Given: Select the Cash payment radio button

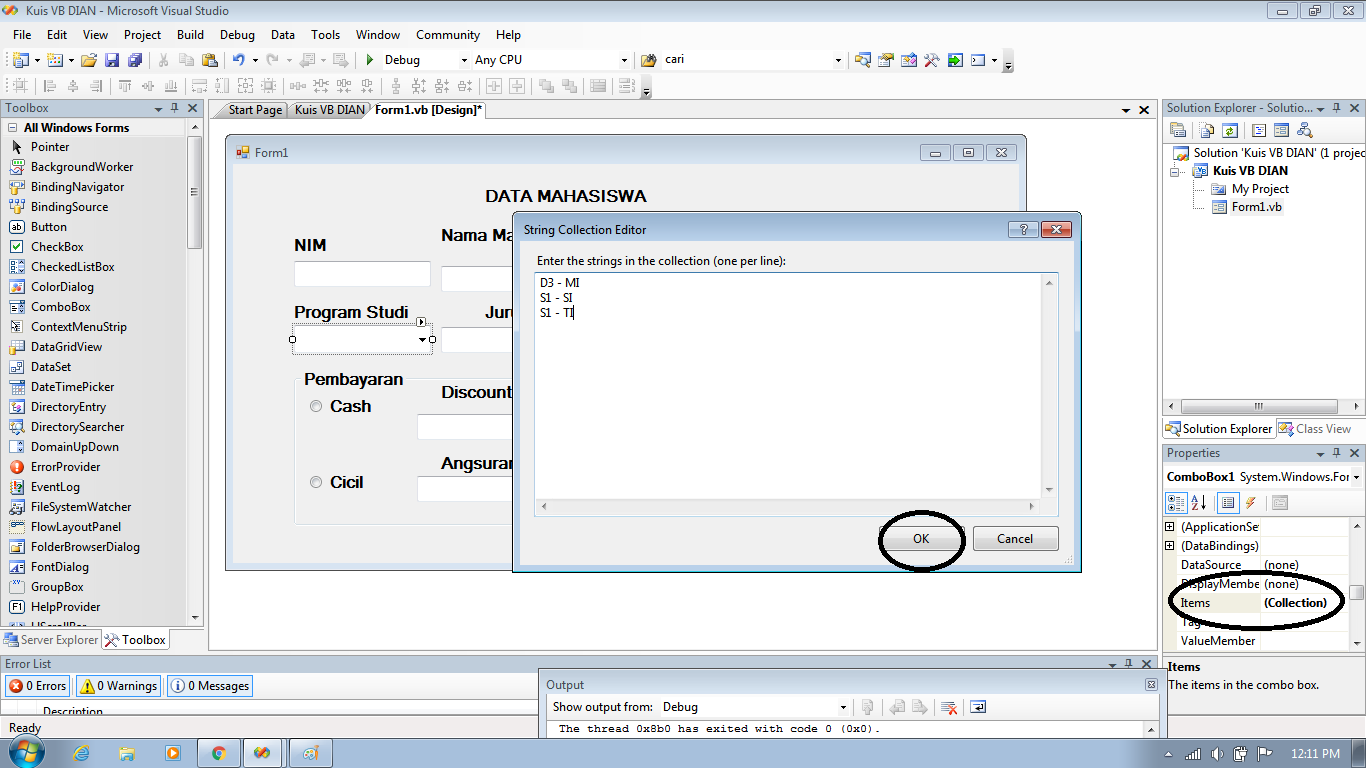Looking at the screenshot, I should pos(316,406).
